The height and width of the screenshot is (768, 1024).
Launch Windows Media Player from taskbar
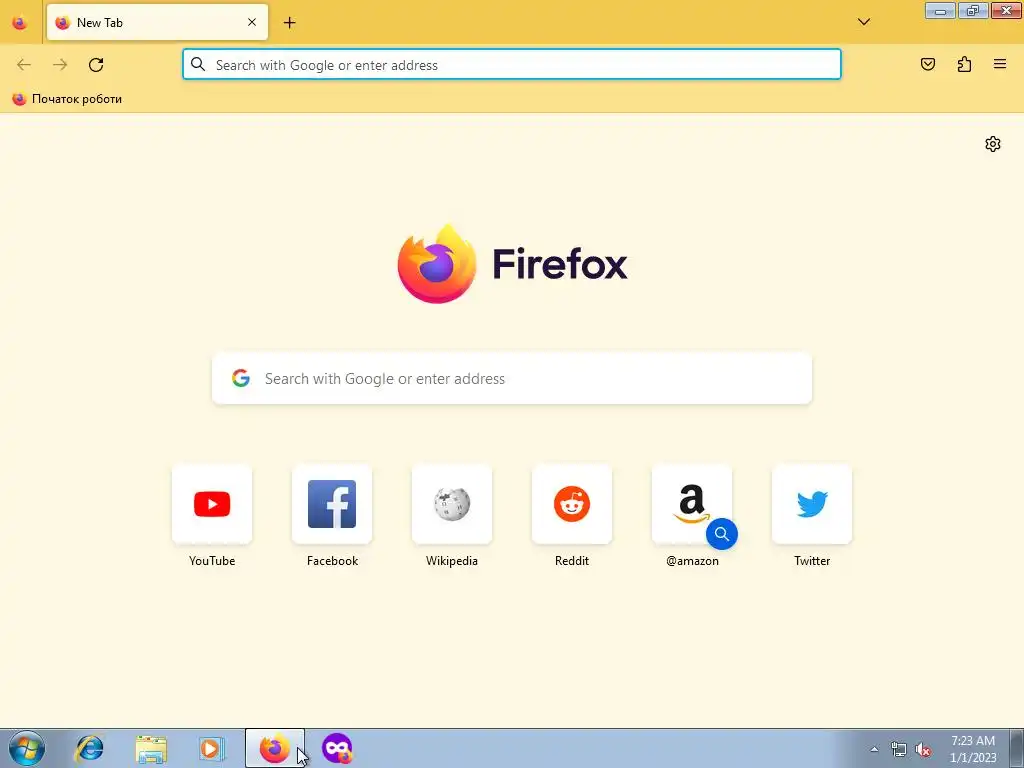212,748
